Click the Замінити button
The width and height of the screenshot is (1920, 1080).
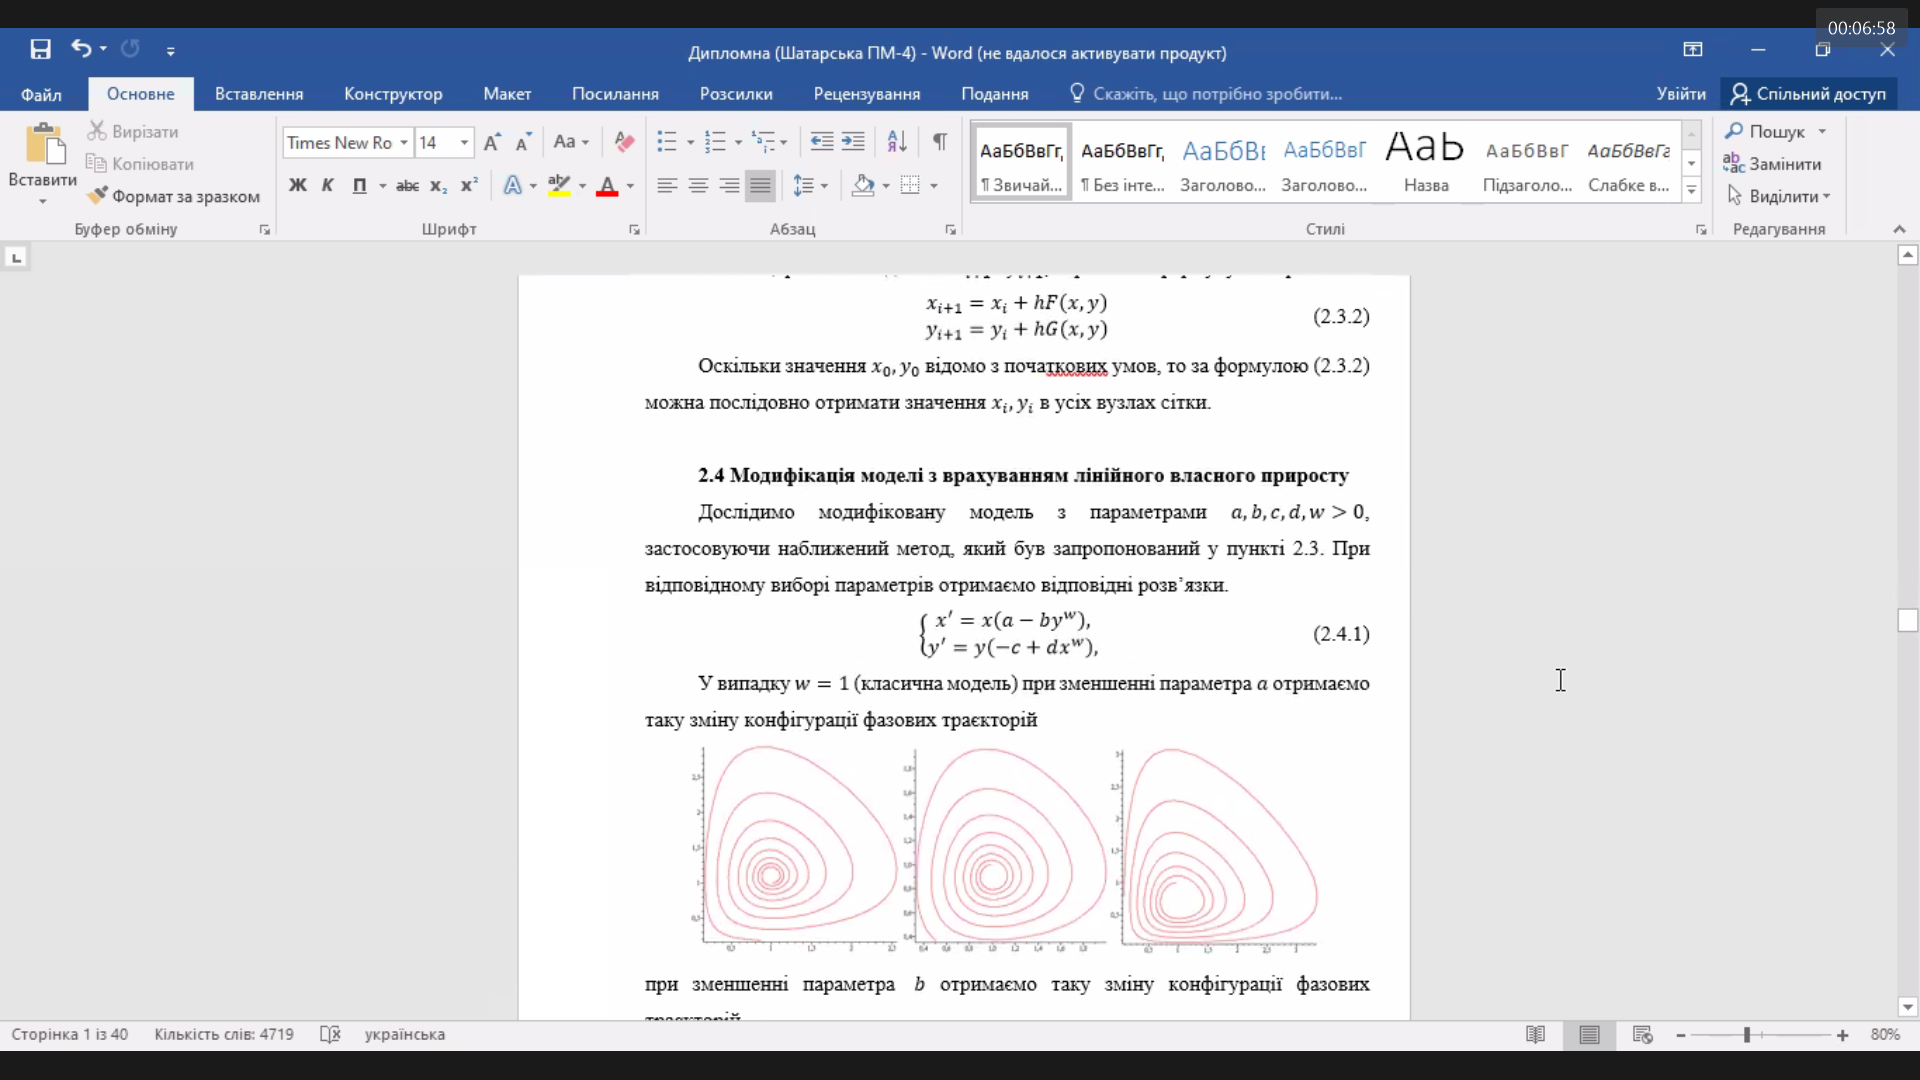(1773, 164)
